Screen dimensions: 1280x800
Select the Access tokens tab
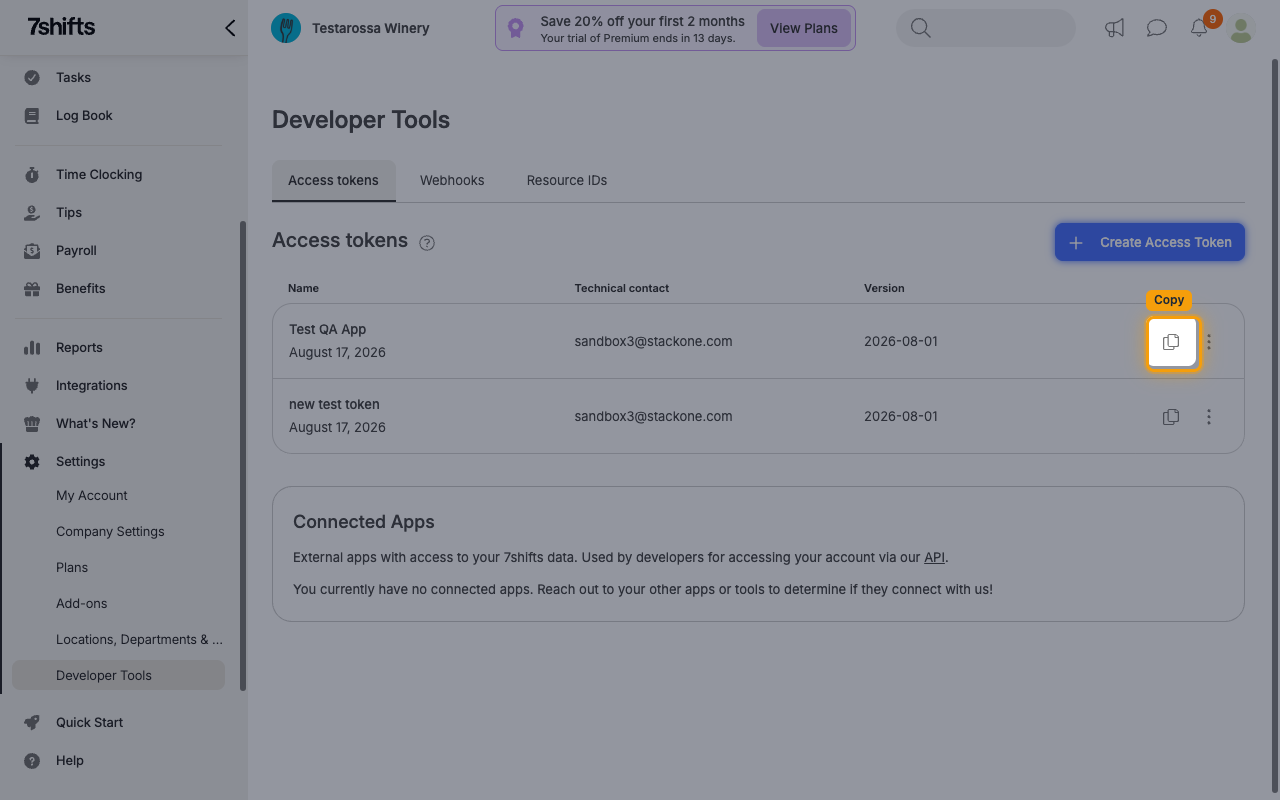[334, 180]
